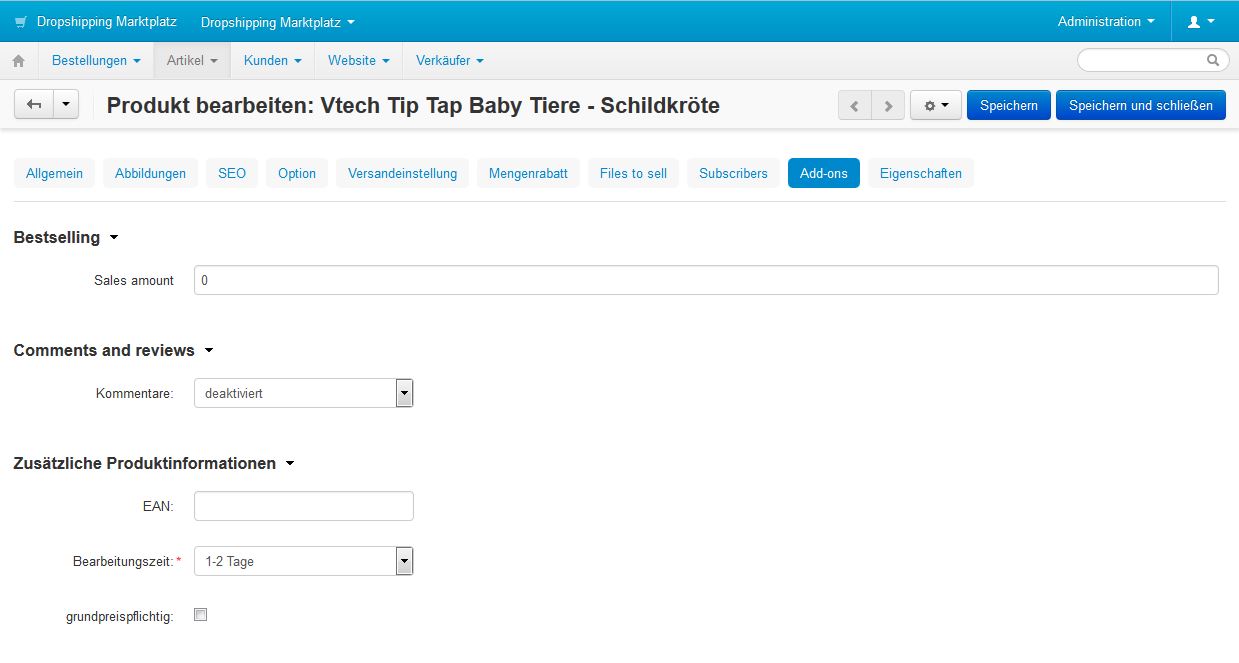Switch to the Abbildungen tab
Viewport: 1239px width, 663px height.
point(150,173)
